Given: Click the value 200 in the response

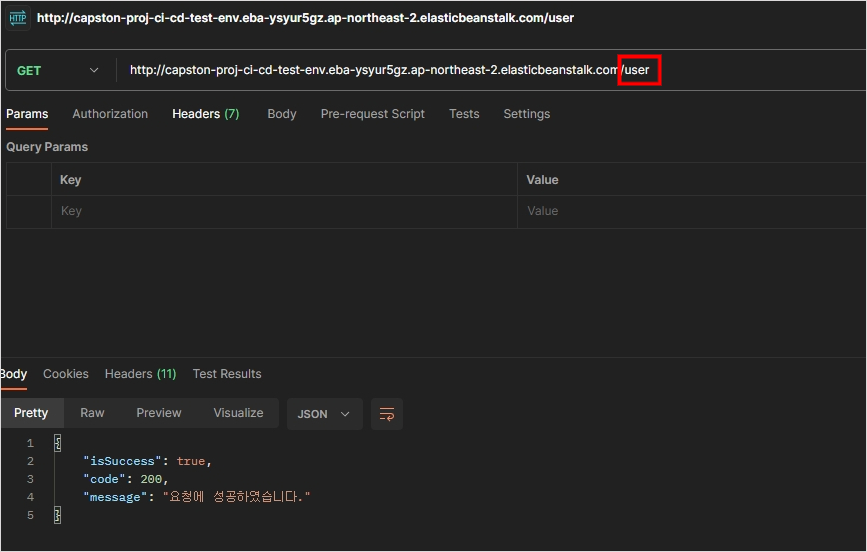Looking at the screenshot, I should 151,479.
